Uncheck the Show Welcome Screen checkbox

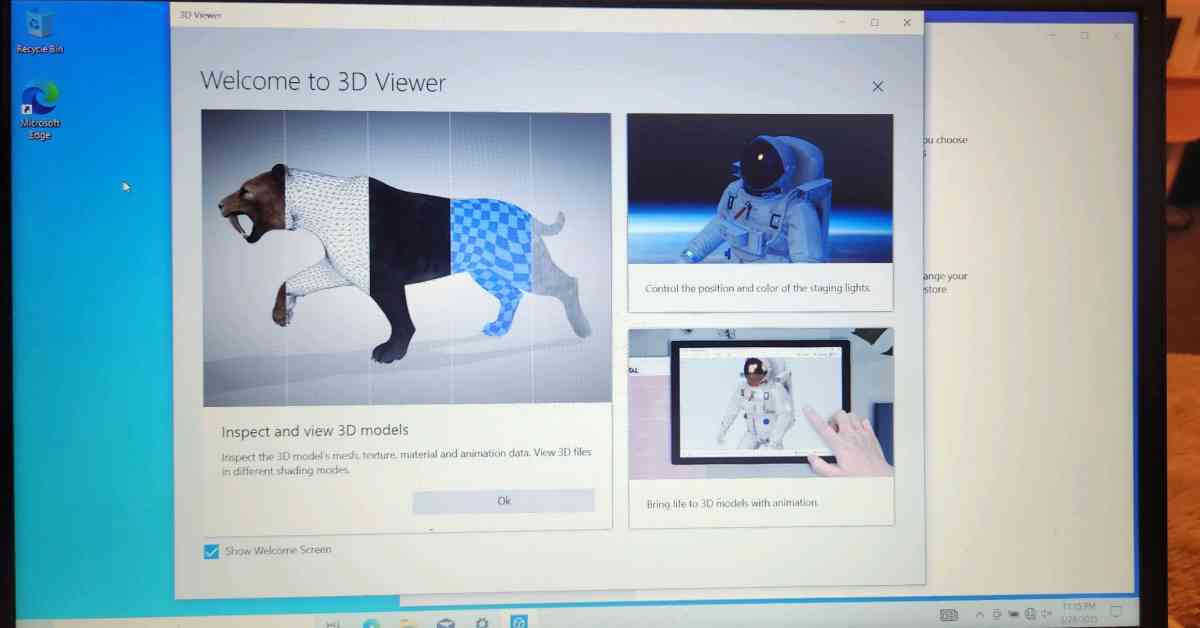[211, 550]
